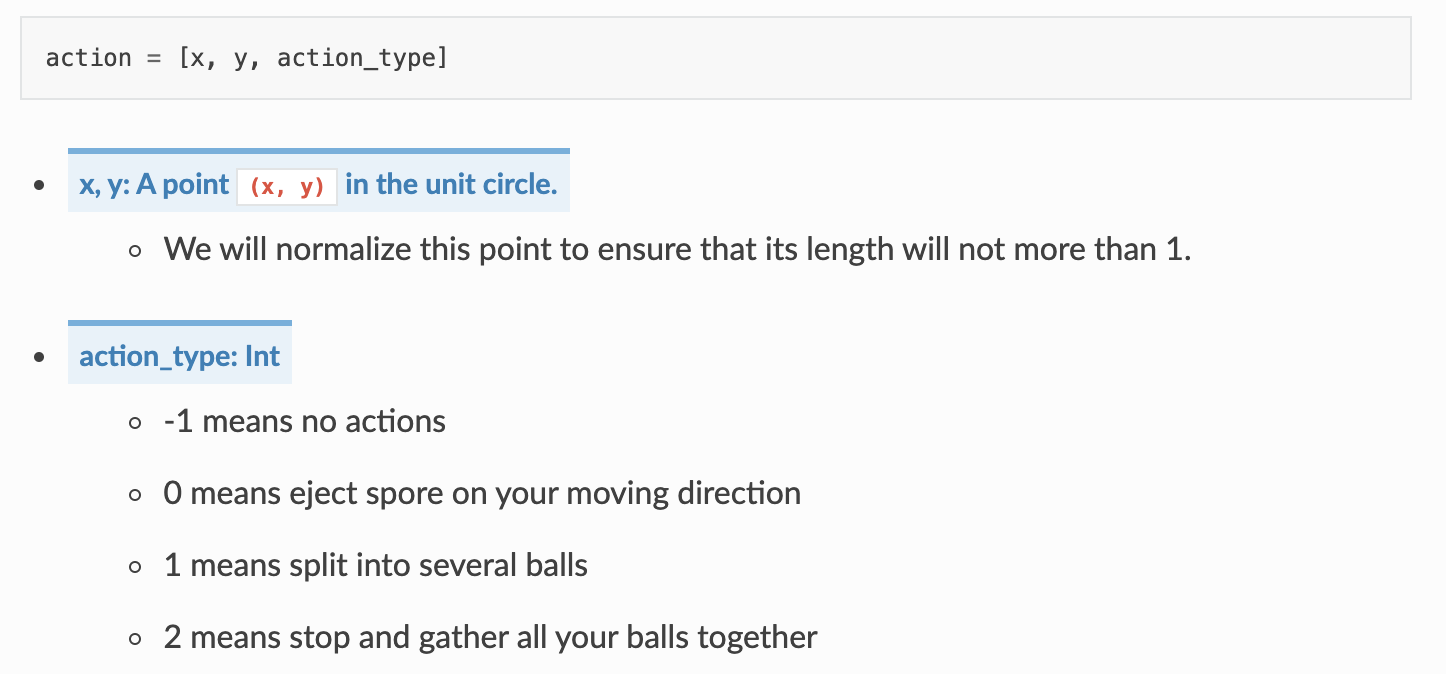Click the highlighted "action_type: Int" label

pos(180,357)
